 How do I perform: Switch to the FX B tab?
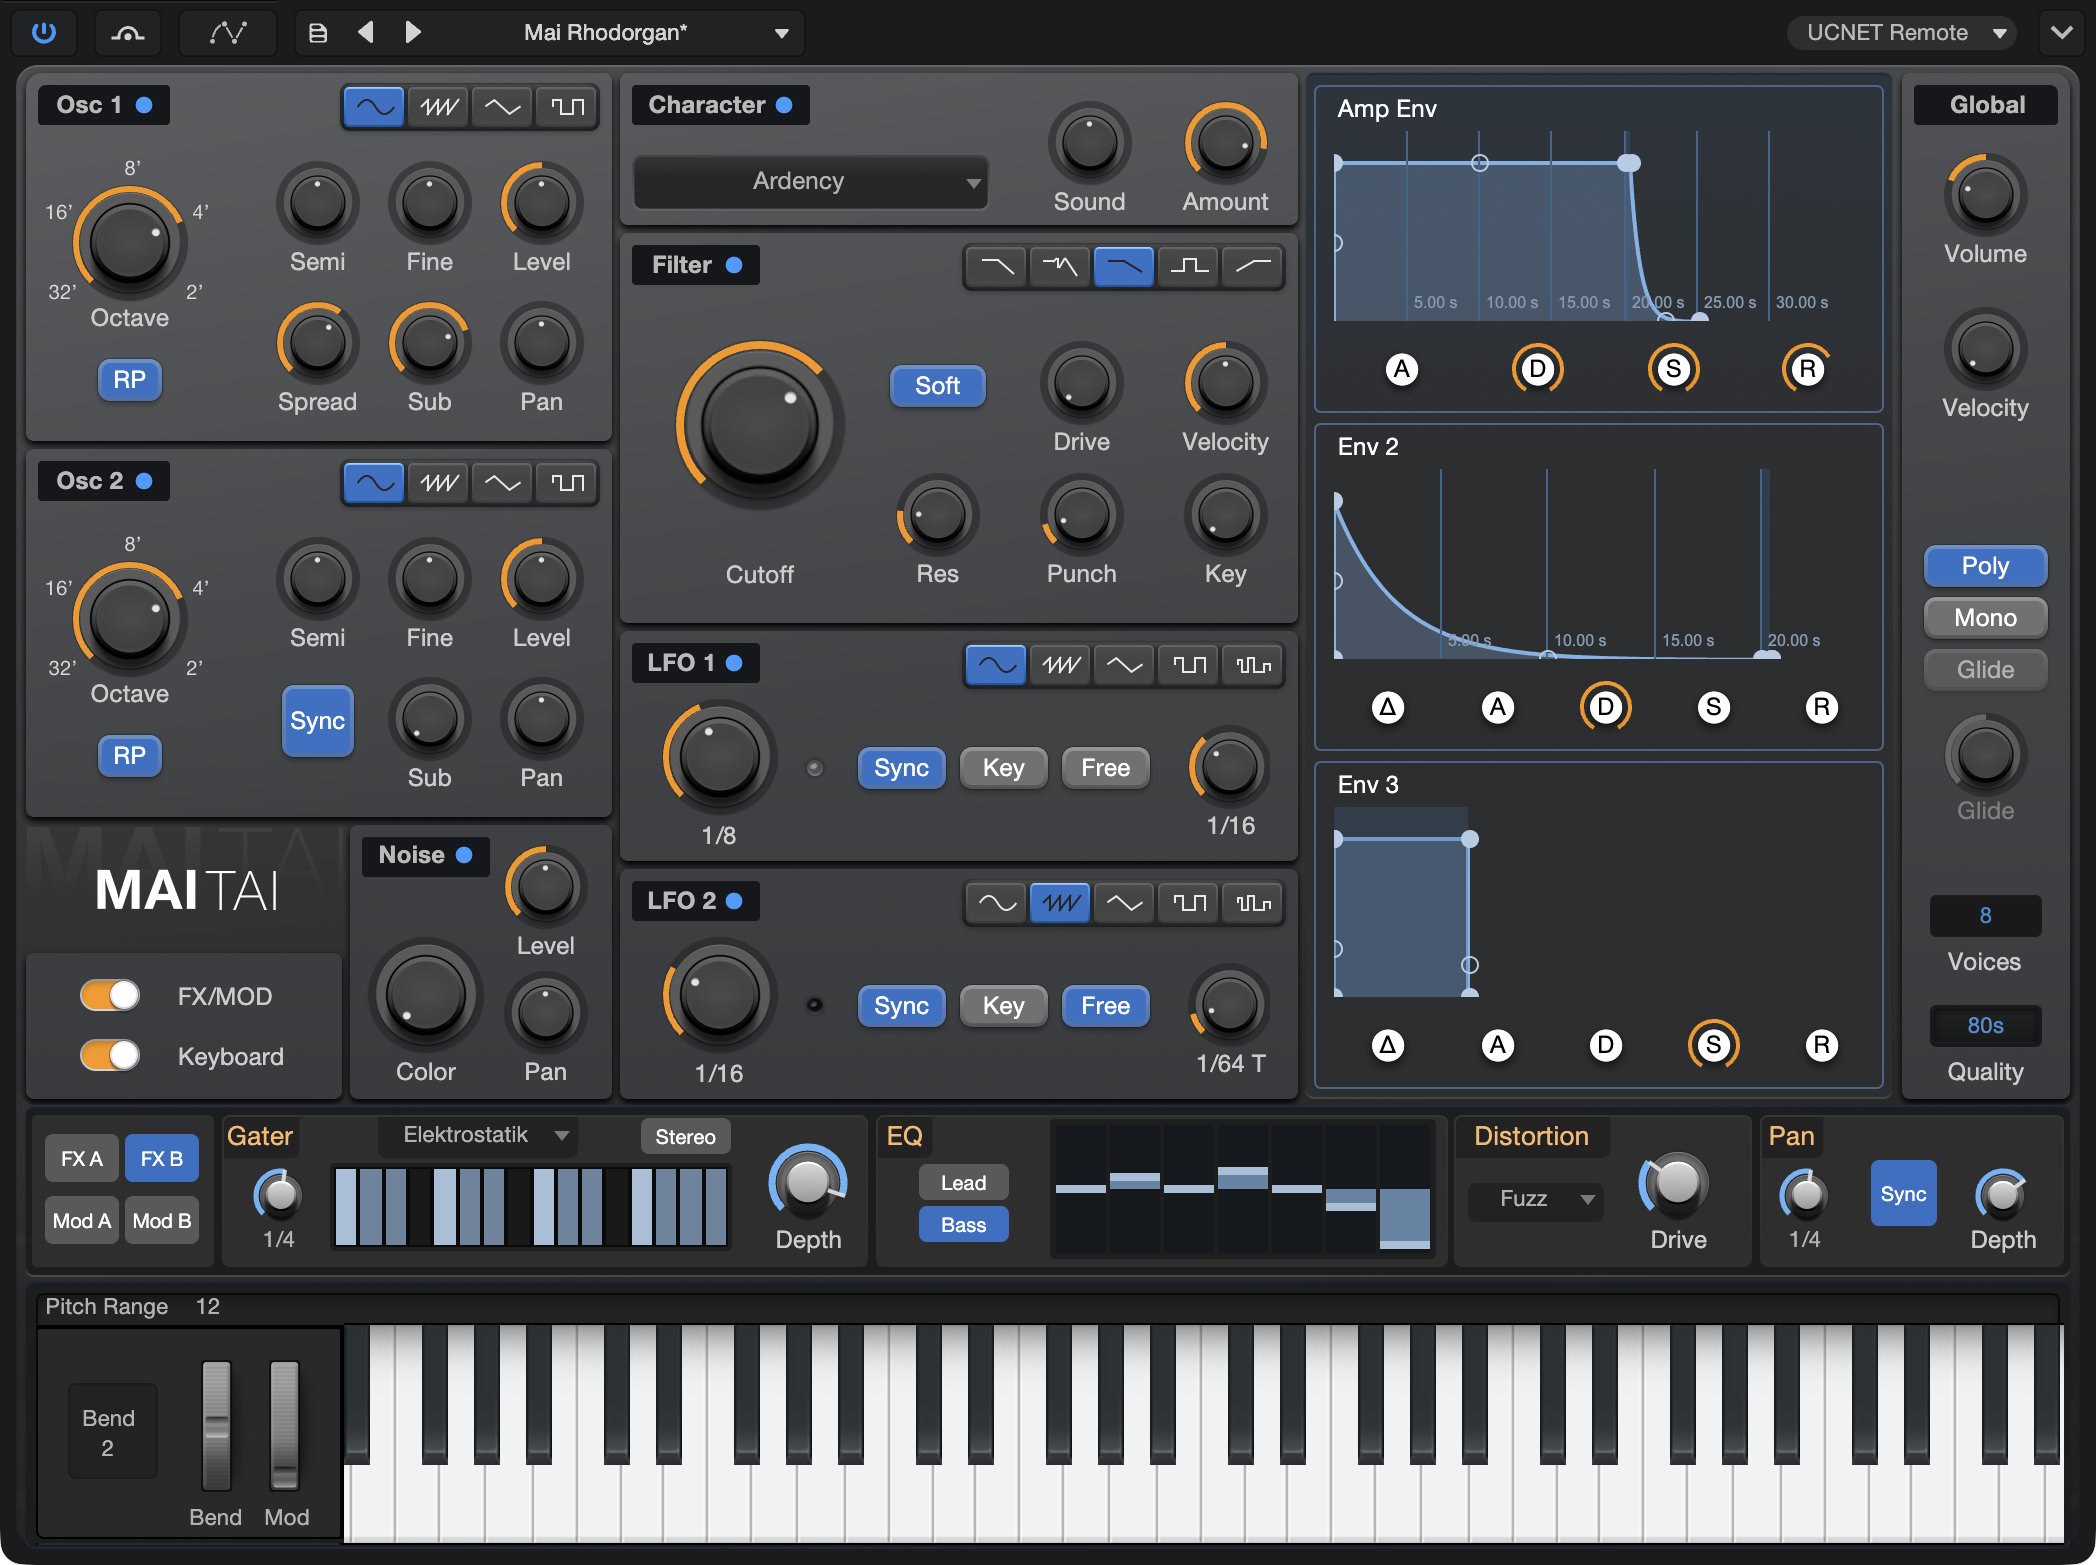point(161,1159)
